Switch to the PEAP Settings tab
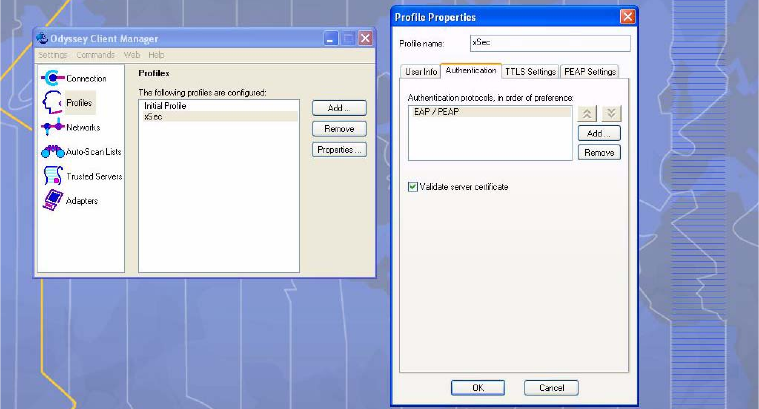759x409 pixels. 590,72
